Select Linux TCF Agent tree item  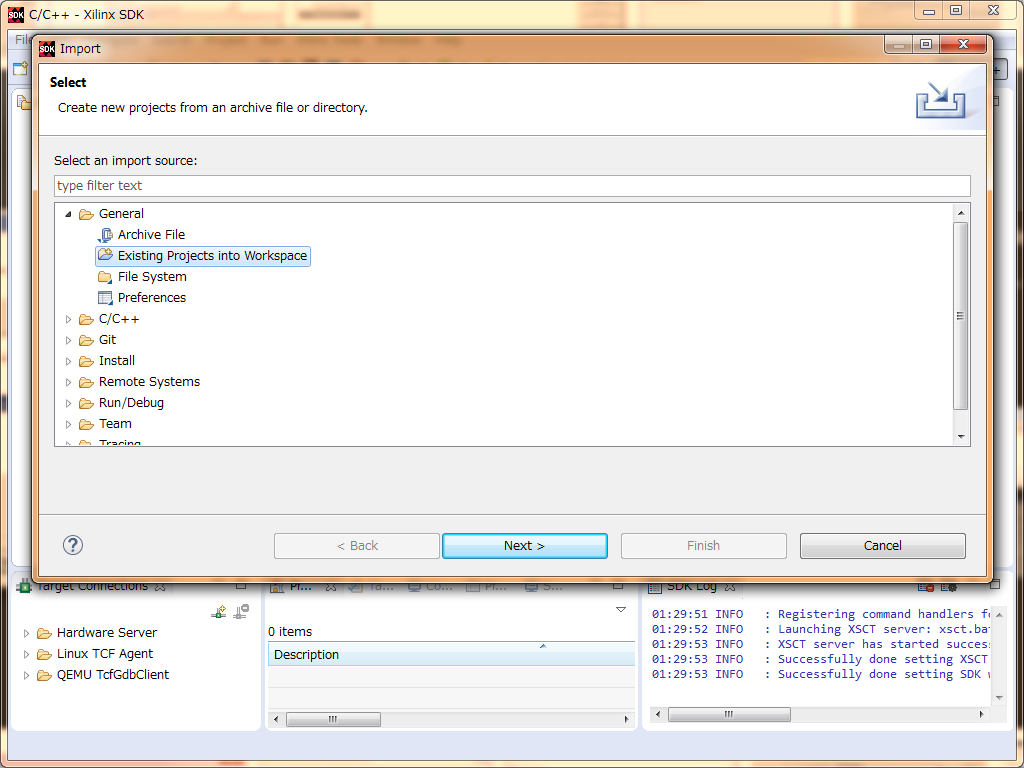(x=104, y=653)
